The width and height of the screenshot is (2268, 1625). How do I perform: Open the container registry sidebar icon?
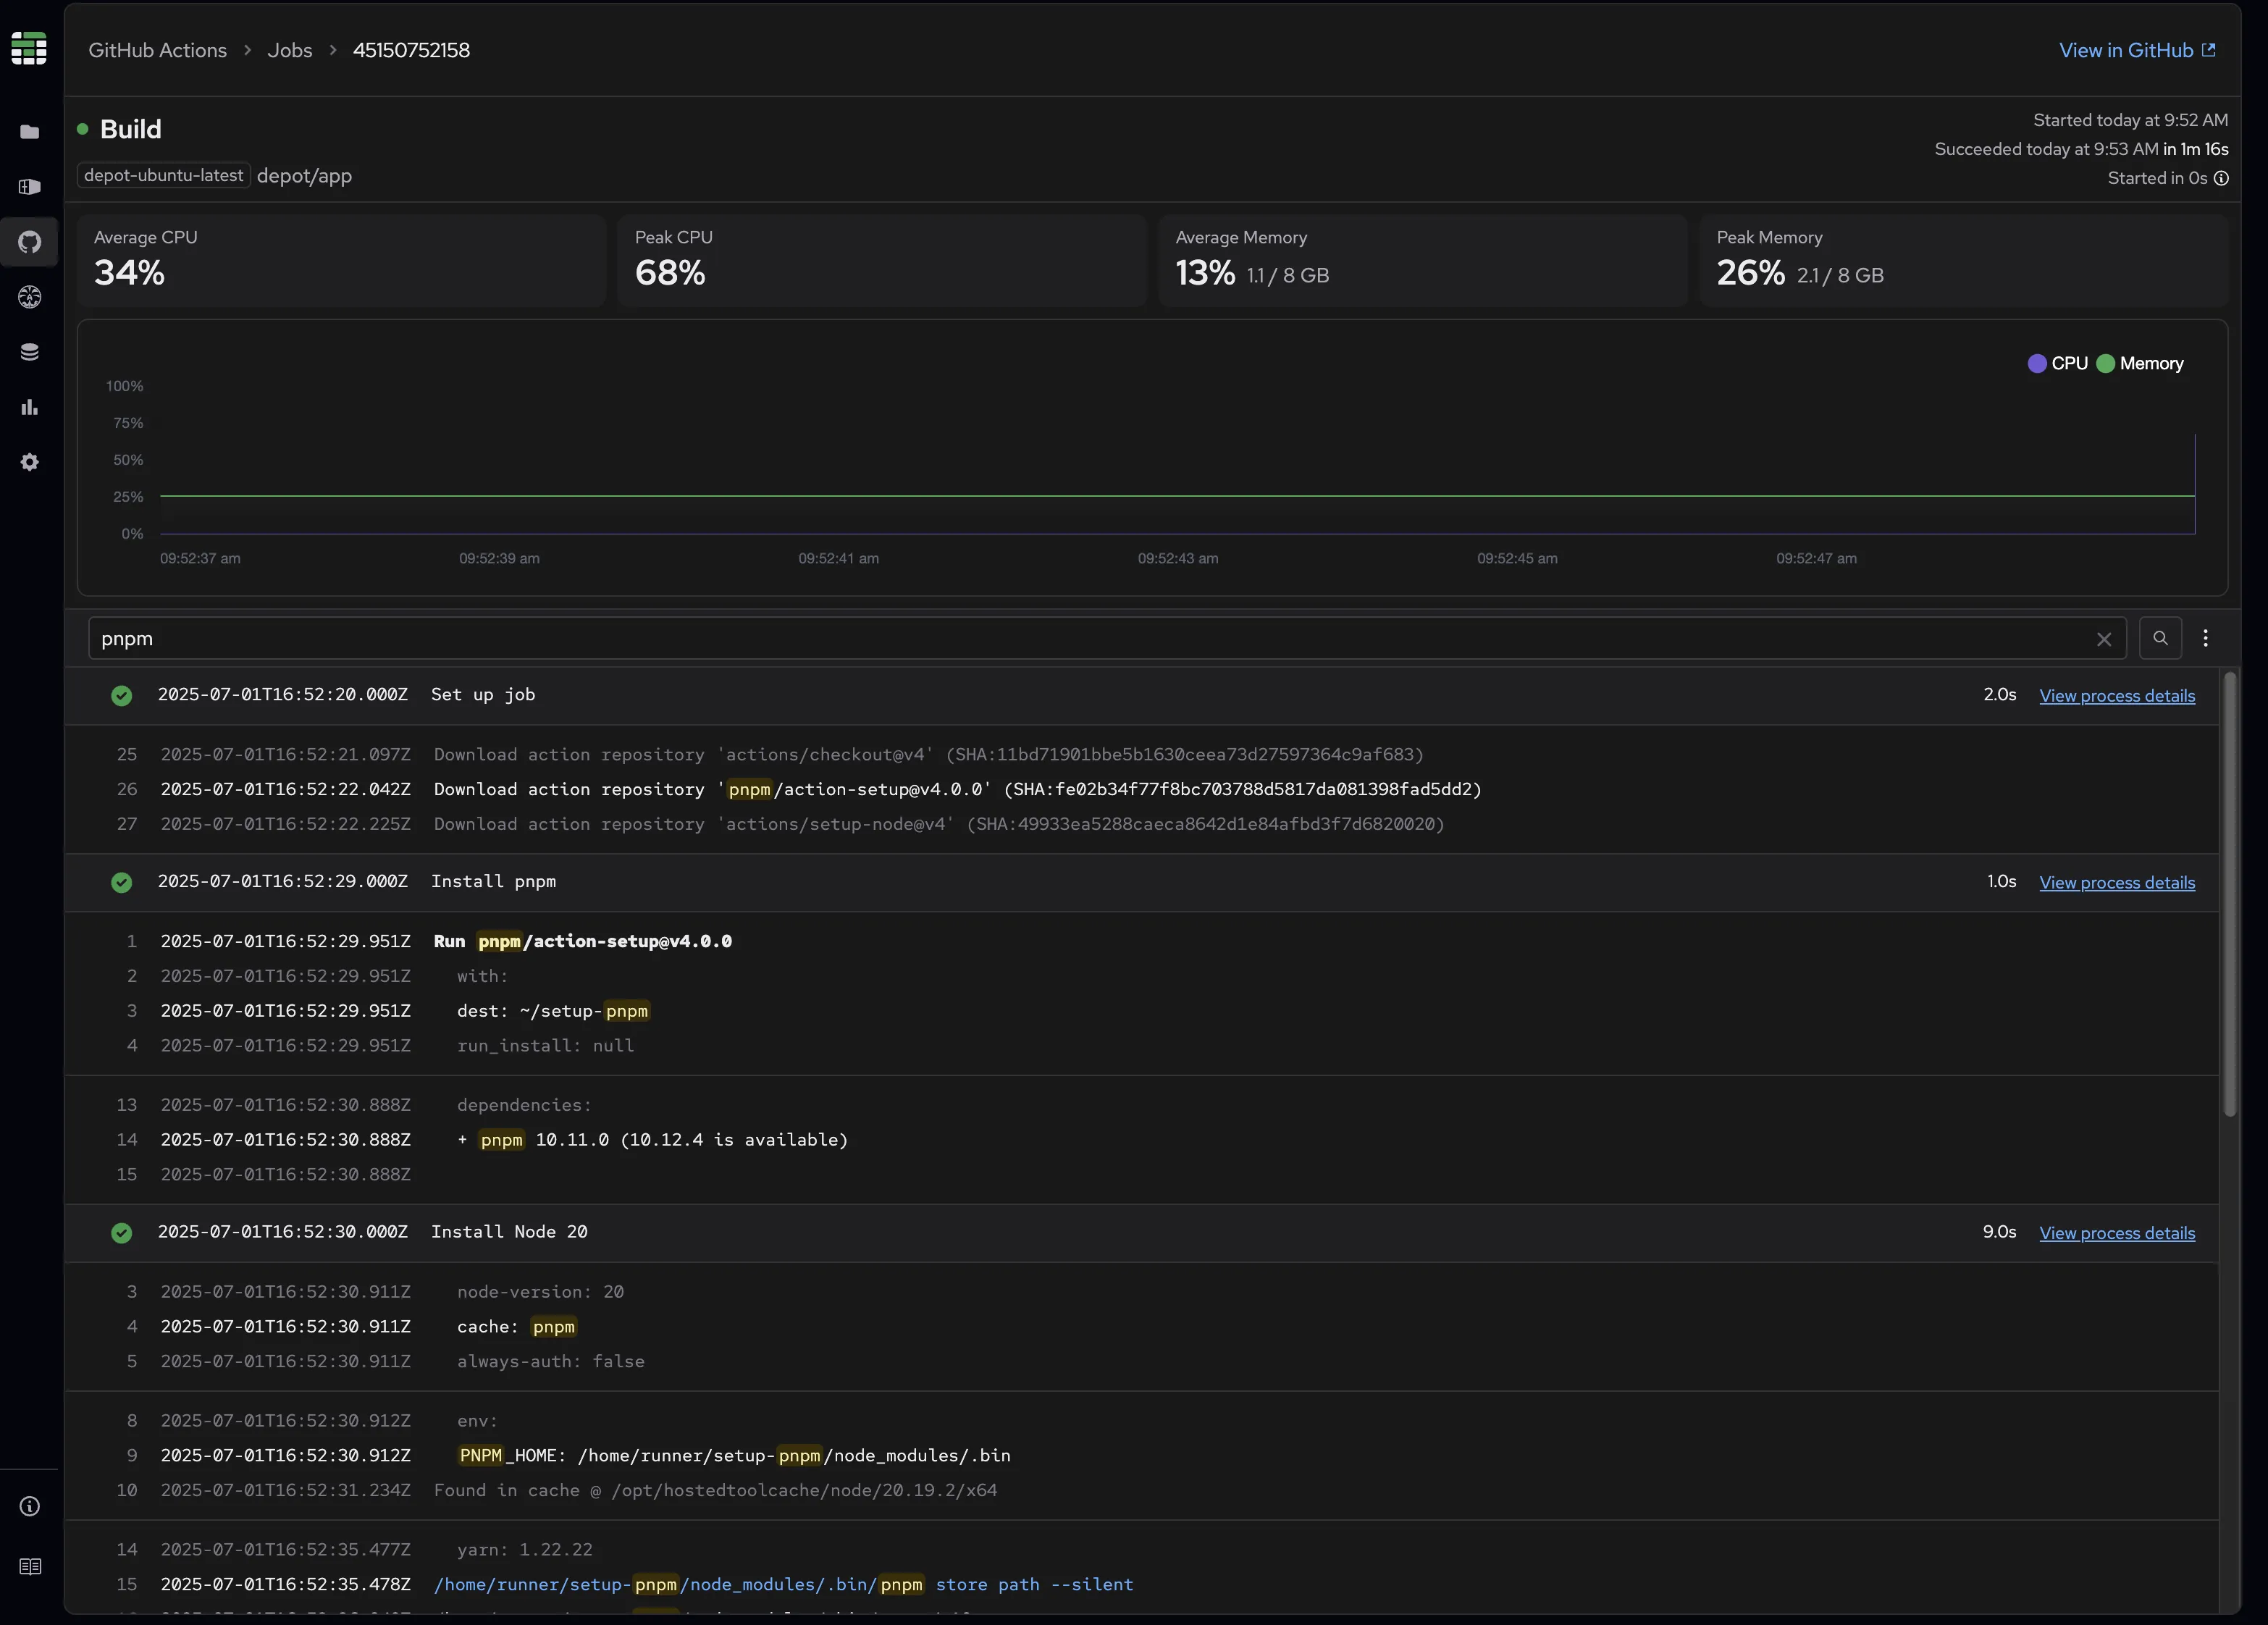[29, 187]
